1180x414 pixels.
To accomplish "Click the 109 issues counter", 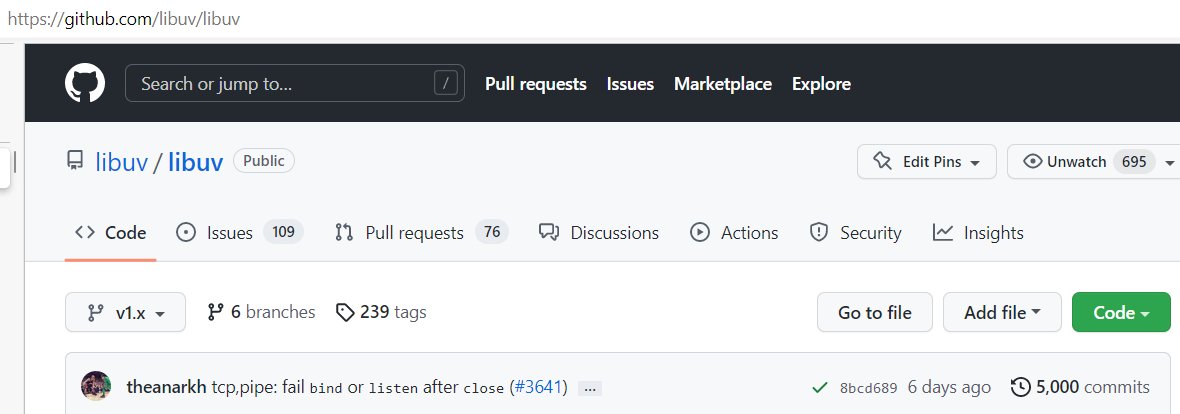I will (283, 232).
